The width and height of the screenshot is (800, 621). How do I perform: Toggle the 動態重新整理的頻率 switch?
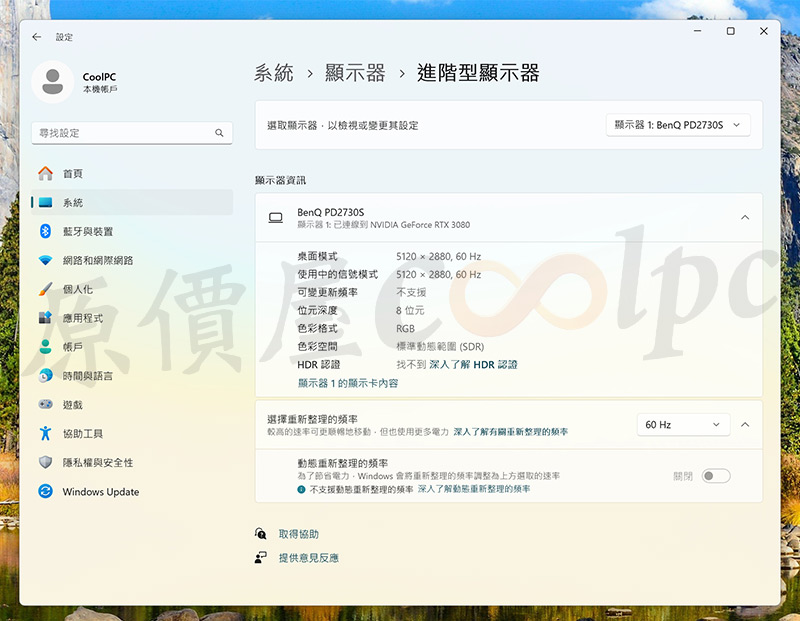[716, 476]
